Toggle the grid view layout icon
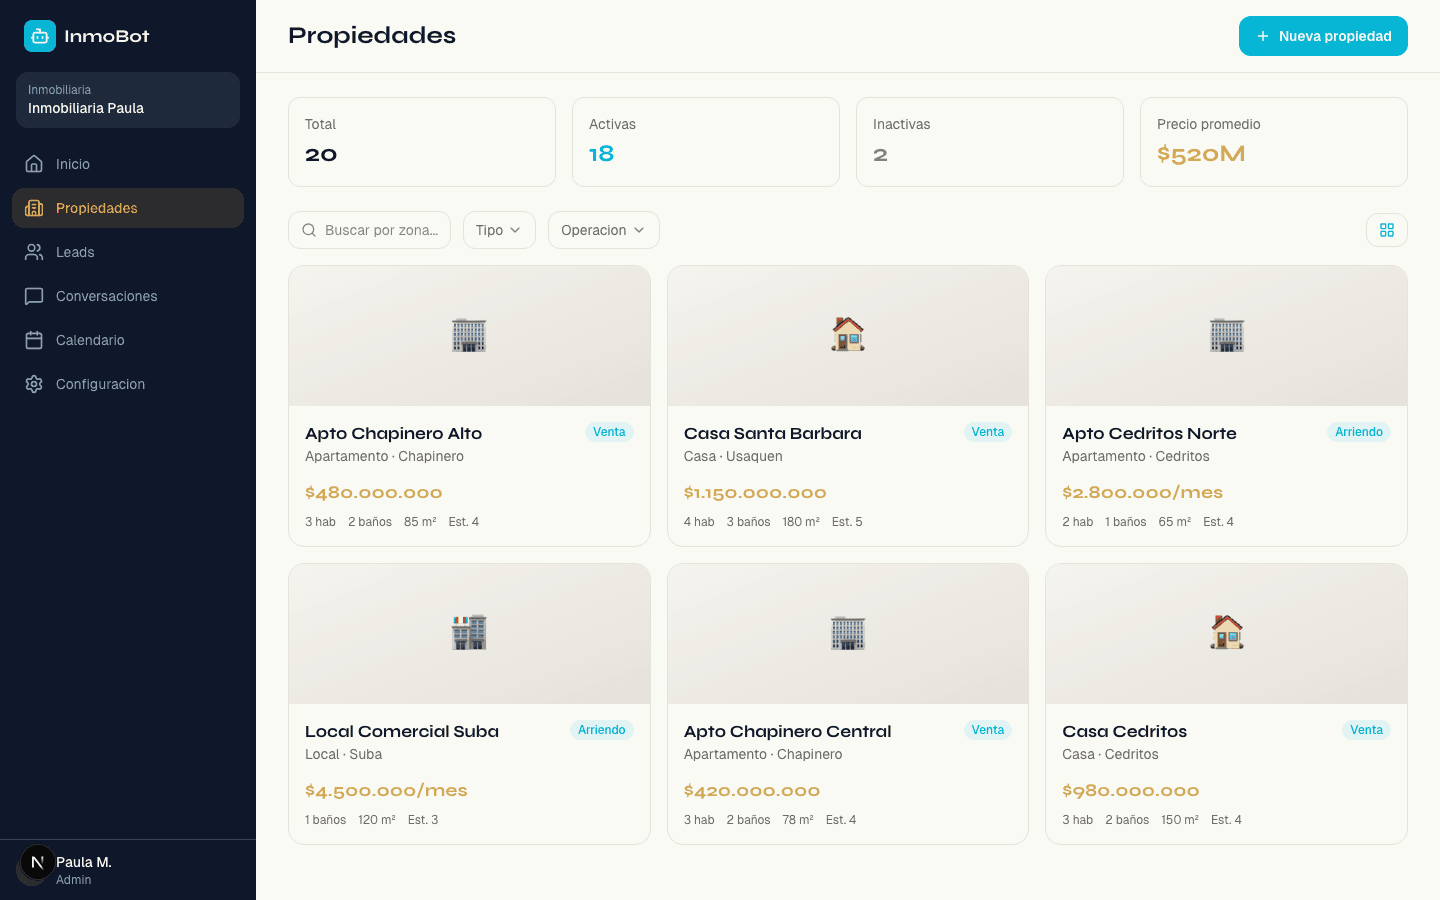The width and height of the screenshot is (1440, 900). tap(1386, 230)
